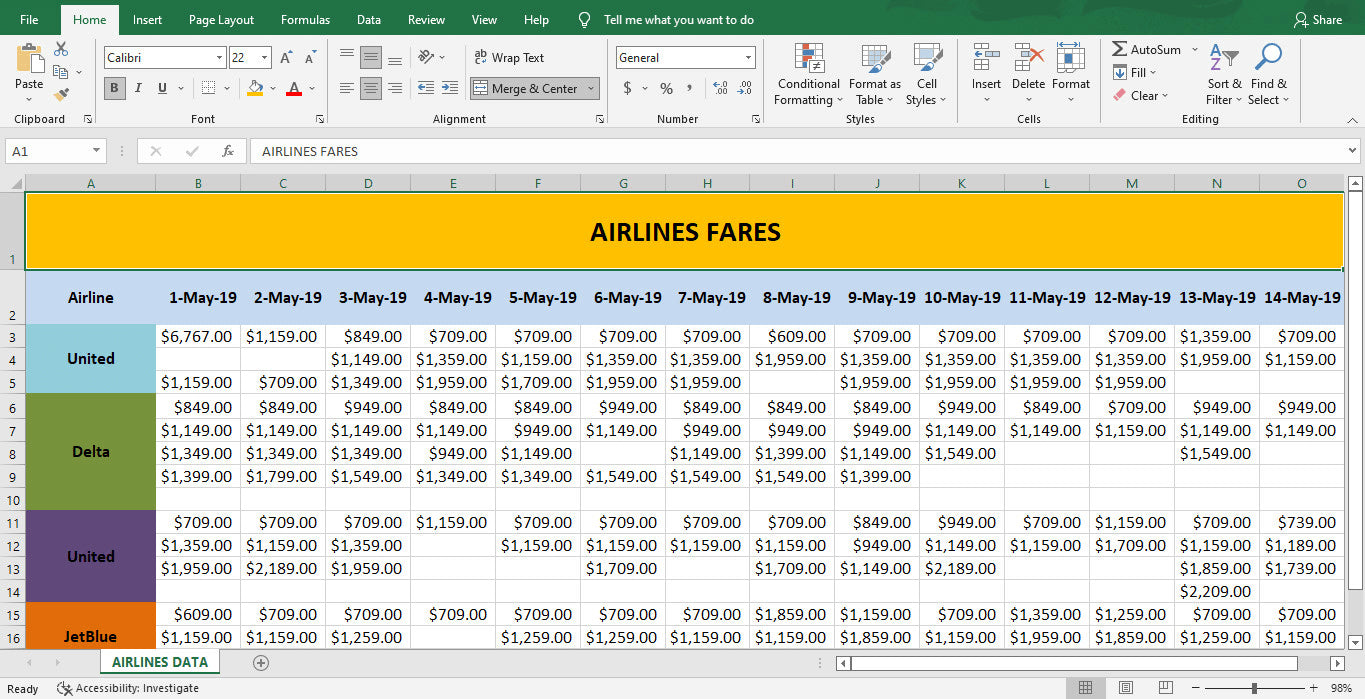
Task: Click the Find & Select magnifier icon
Action: [1268, 74]
